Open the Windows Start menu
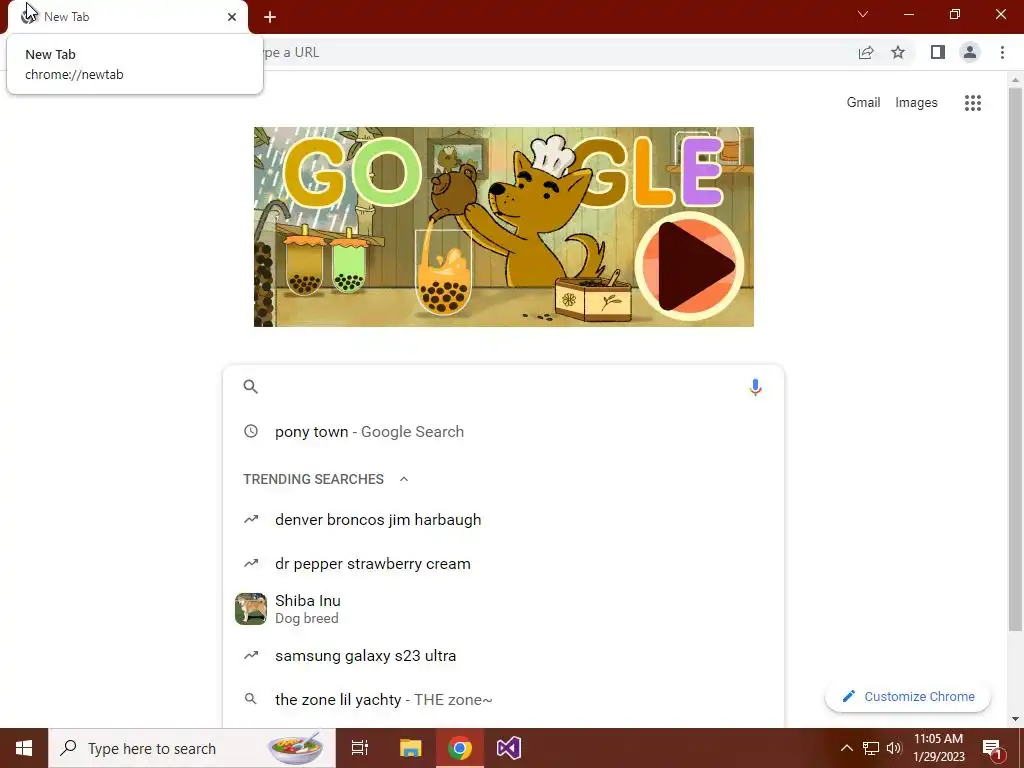This screenshot has width=1024, height=768. pyautogui.click(x=24, y=748)
